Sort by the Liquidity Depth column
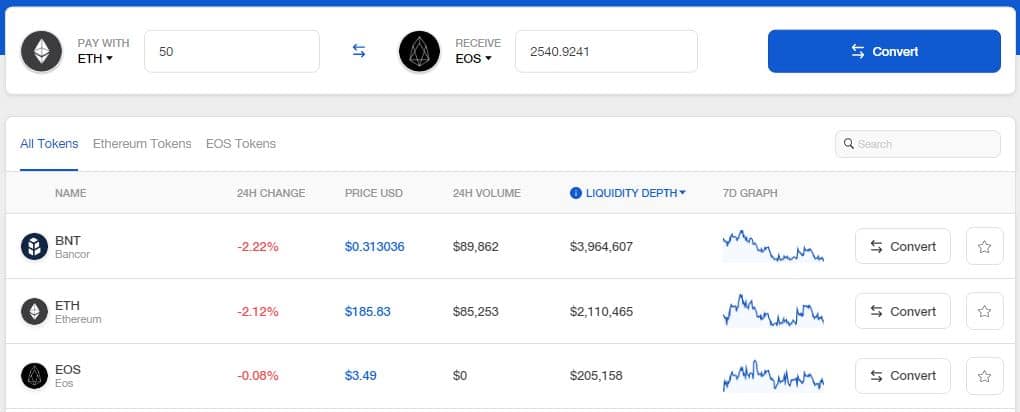This screenshot has height=412, width=1020. click(x=635, y=193)
